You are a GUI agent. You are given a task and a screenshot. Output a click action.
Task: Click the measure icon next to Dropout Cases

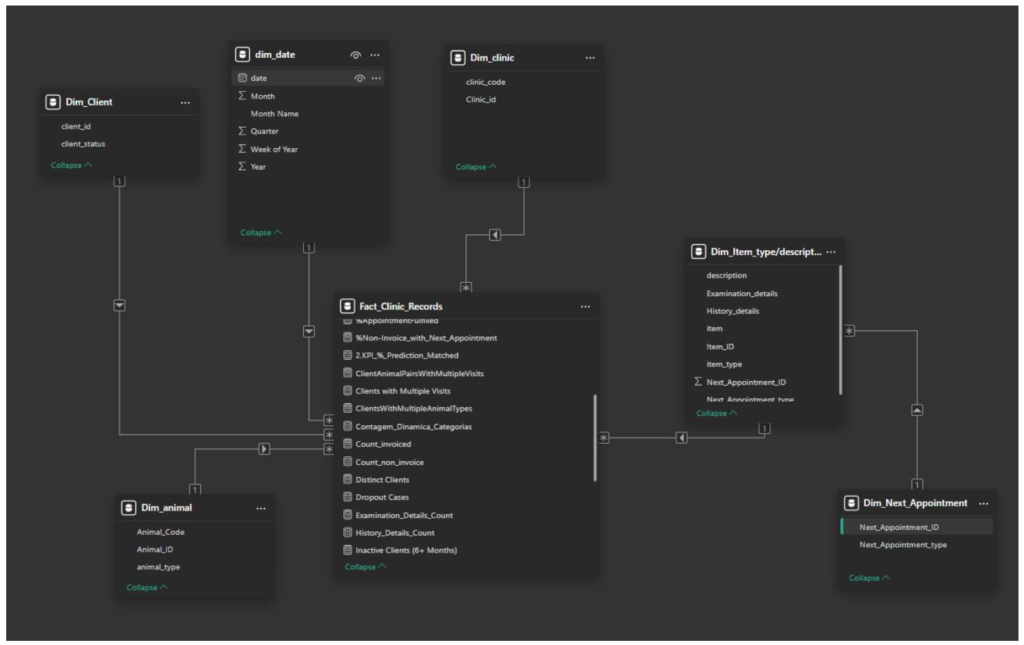click(x=347, y=497)
